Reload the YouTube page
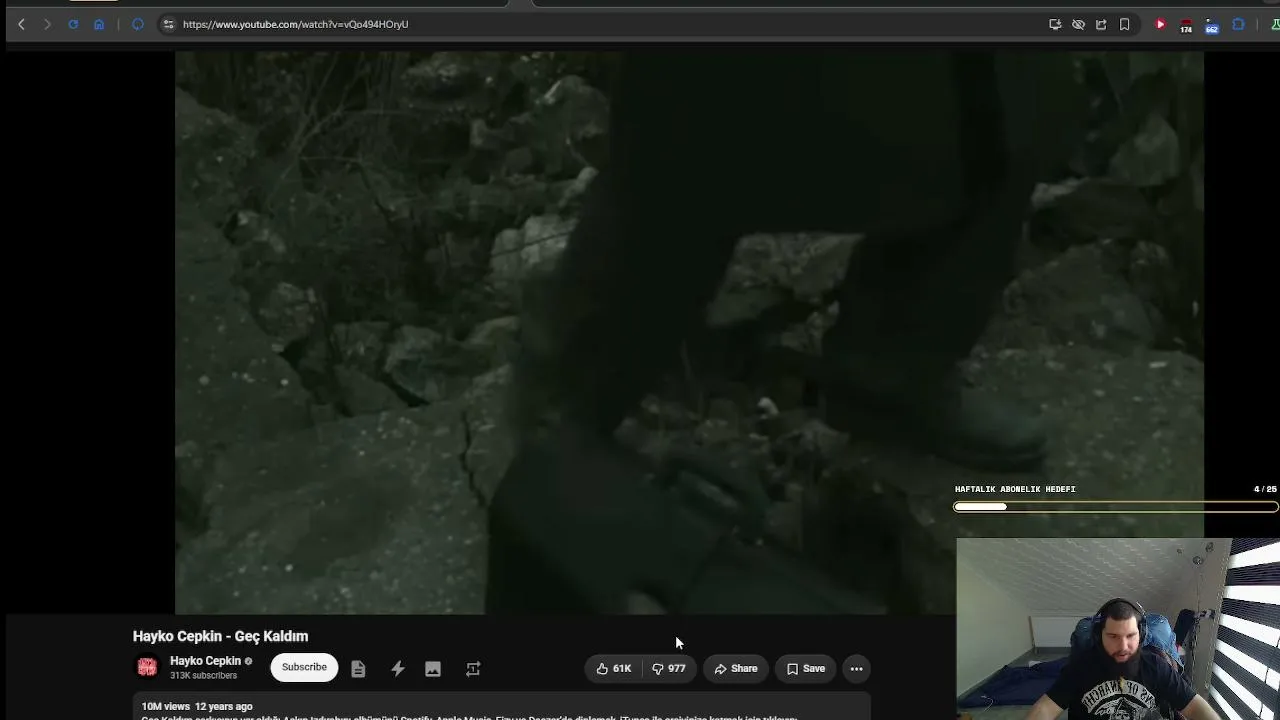This screenshot has height=720, width=1280. (73, 24)
